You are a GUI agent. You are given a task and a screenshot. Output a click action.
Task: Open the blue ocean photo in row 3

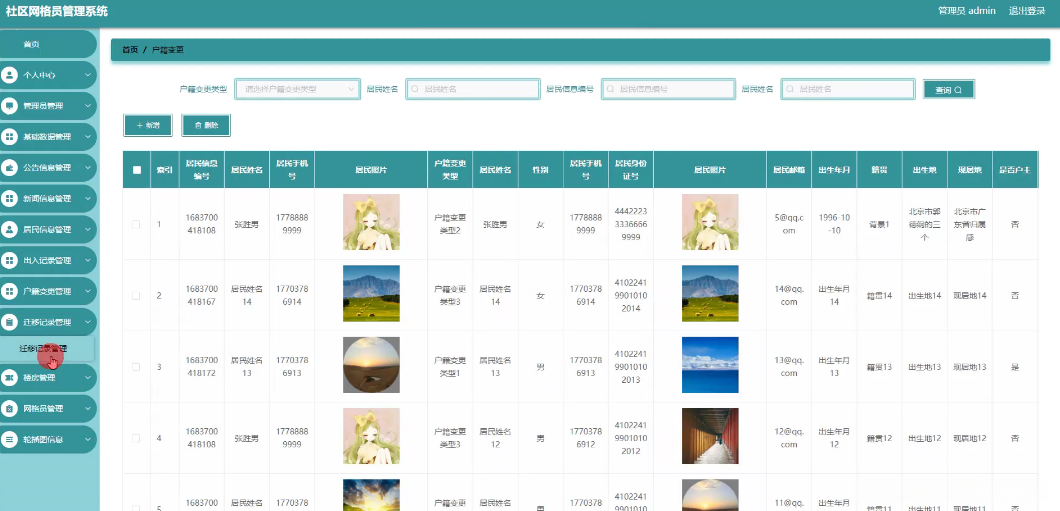[x=710, y=364]
